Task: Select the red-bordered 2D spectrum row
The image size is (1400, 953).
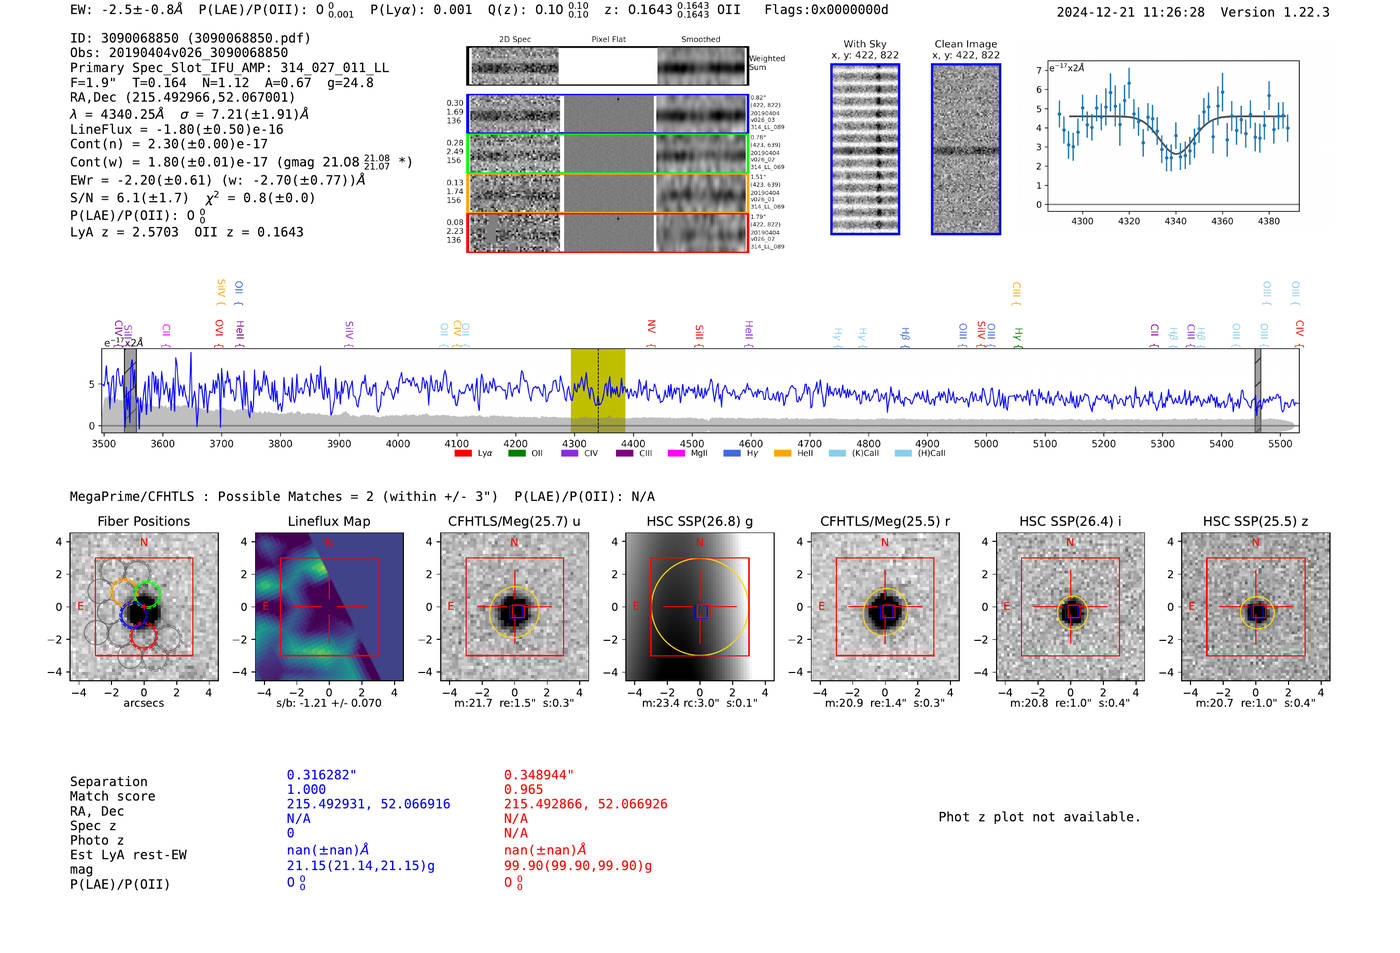Action: pyautogui.click(x=608, y=232)
